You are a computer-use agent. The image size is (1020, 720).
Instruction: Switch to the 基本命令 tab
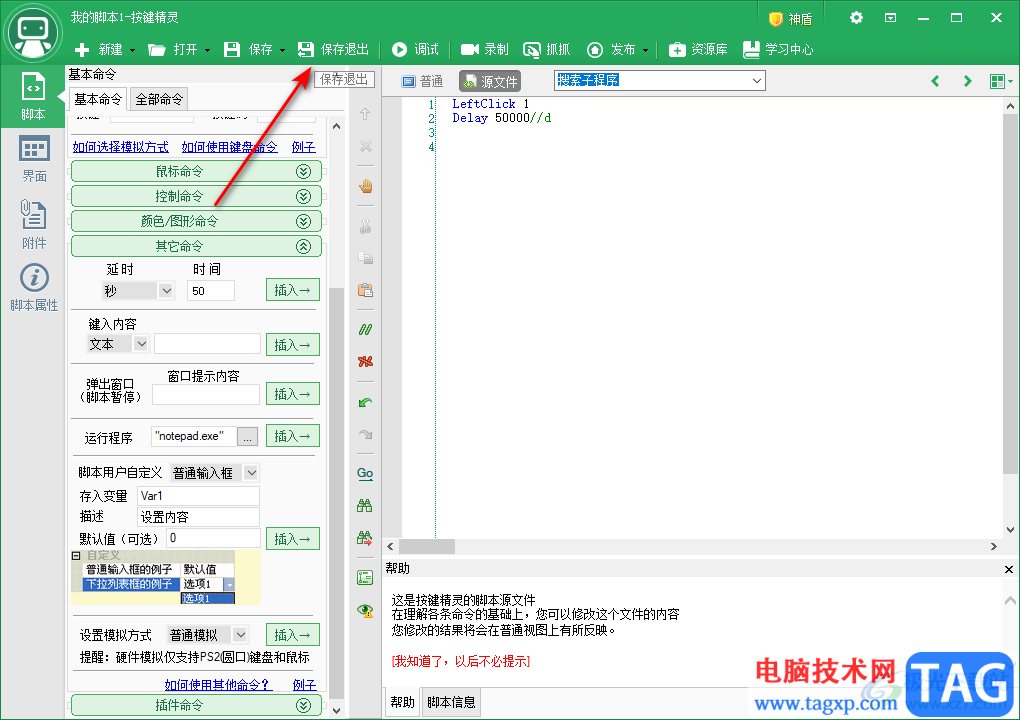click(x=98, y=99)
